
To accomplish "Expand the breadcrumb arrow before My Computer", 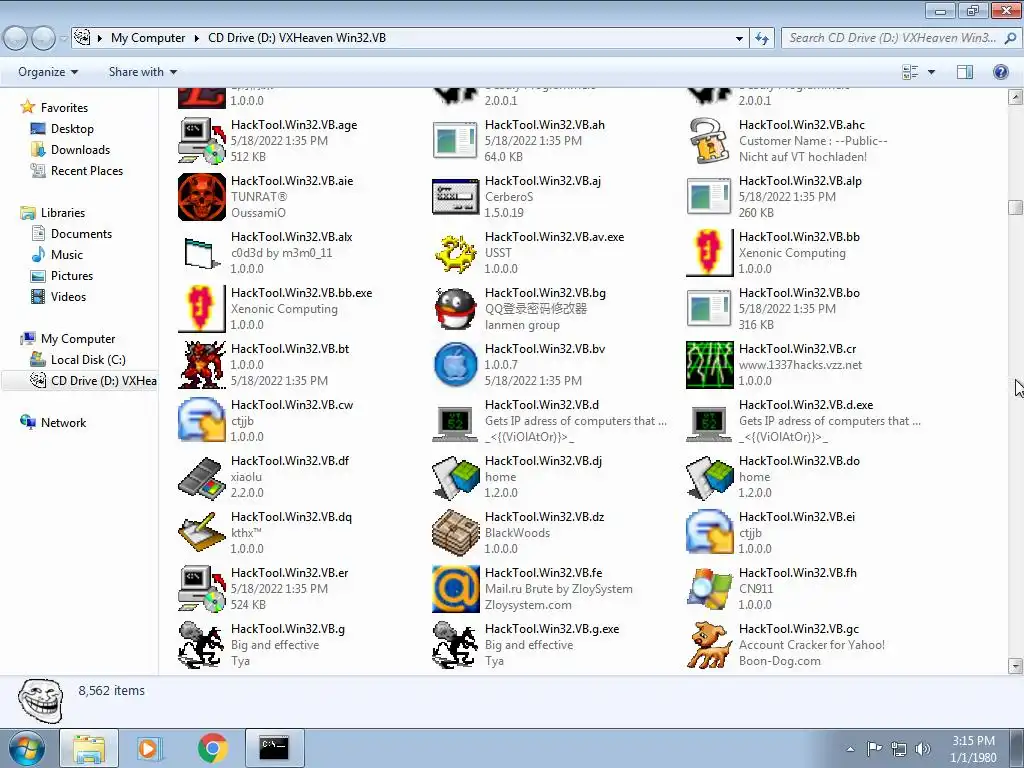I will pos(99,39).
